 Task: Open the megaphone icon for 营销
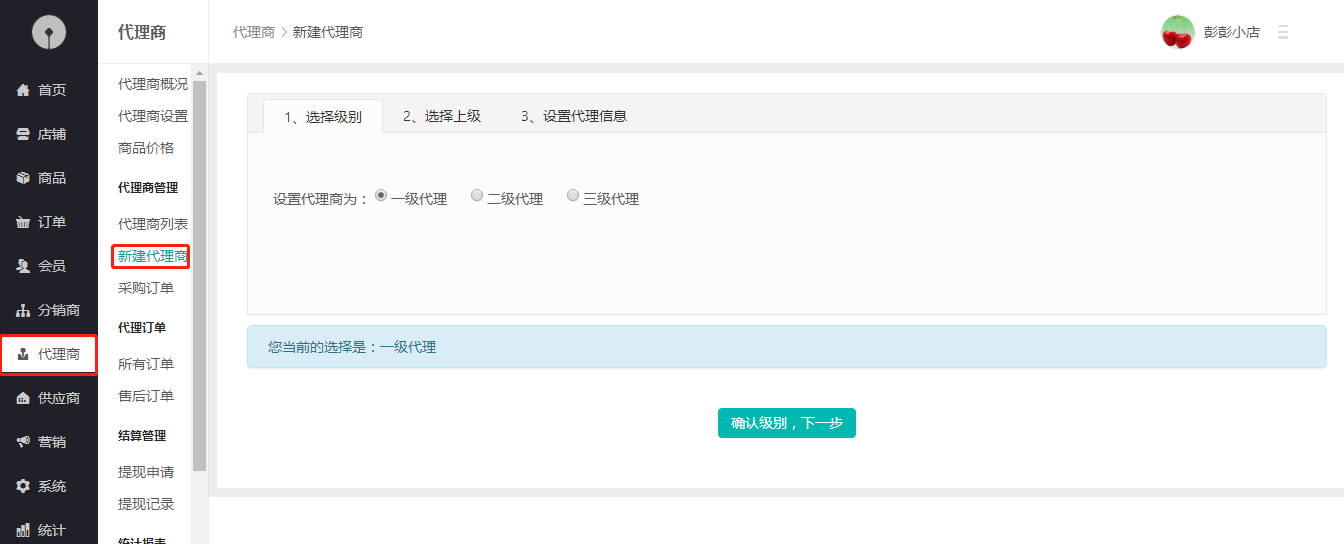(23, 442)
